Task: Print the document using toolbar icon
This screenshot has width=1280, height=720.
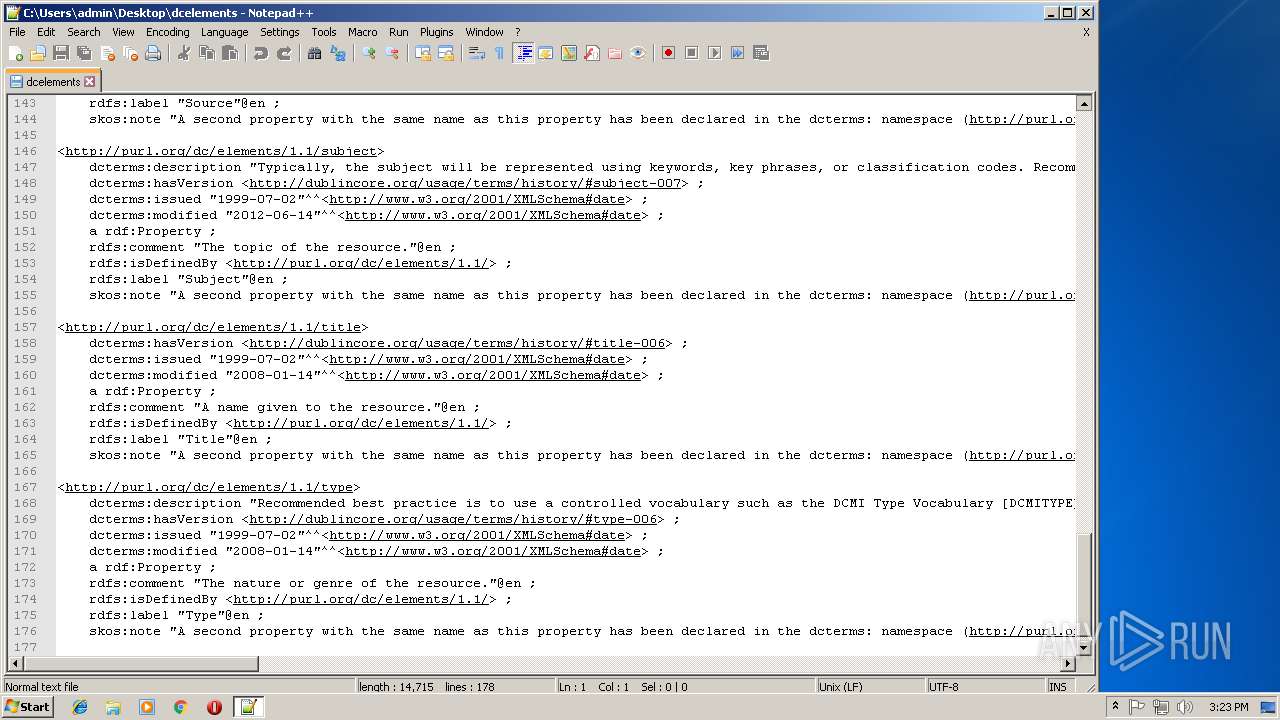Action: [153, 53]
